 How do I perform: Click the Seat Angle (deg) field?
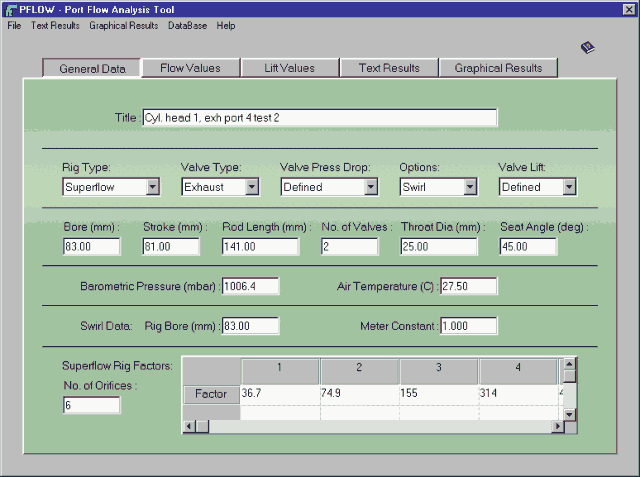click(528, 246)
